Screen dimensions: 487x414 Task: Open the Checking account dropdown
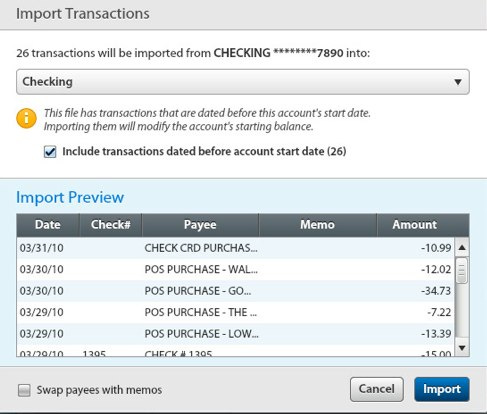pyautogui.click(x=243, y=82)
